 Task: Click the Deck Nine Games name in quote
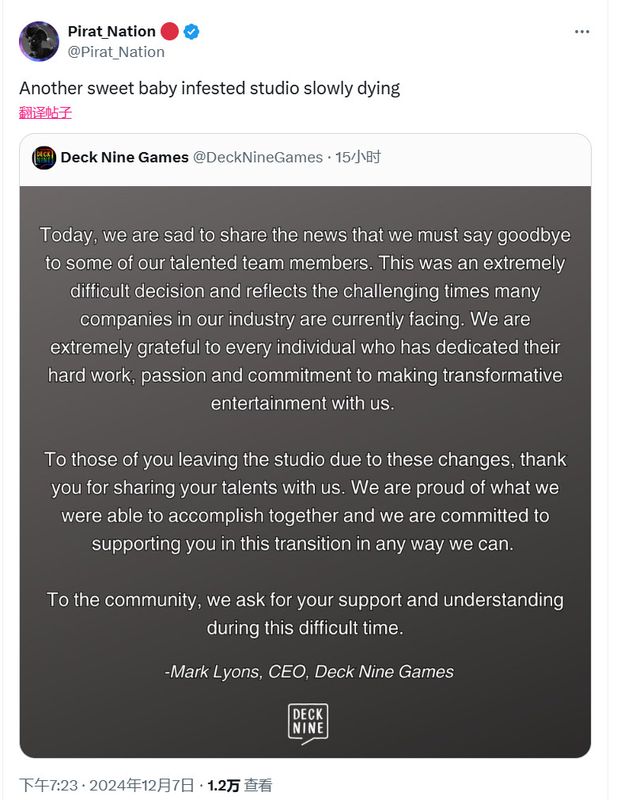[124, 157]
